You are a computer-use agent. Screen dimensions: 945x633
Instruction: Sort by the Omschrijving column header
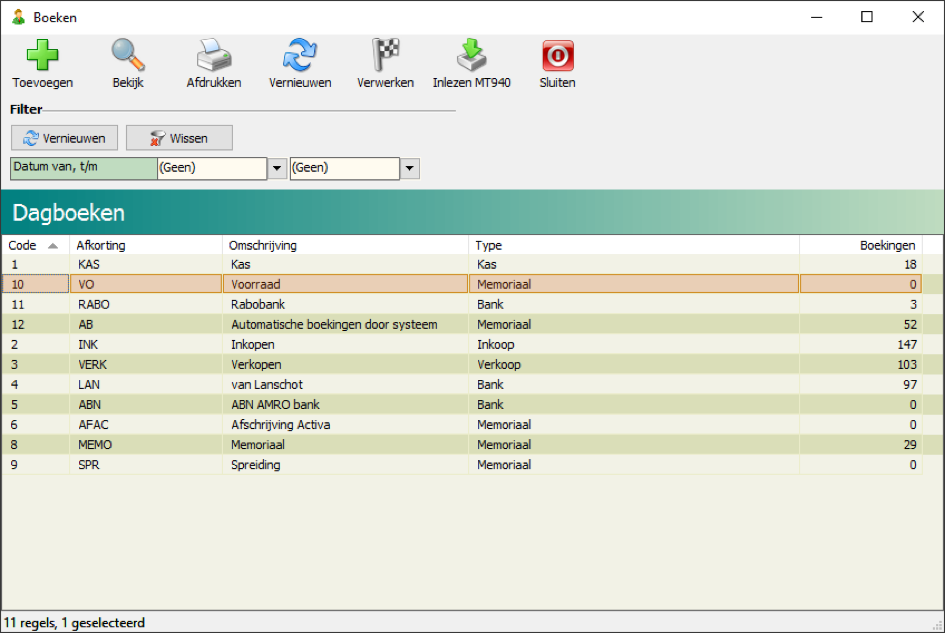point(345,245)
